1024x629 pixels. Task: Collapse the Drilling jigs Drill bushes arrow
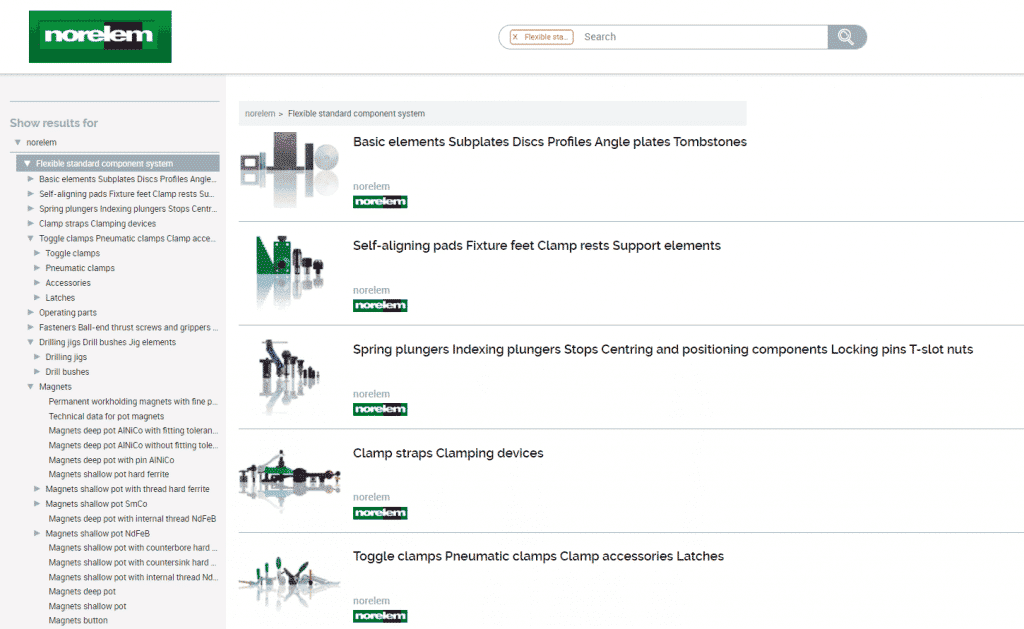pos(30,342)
